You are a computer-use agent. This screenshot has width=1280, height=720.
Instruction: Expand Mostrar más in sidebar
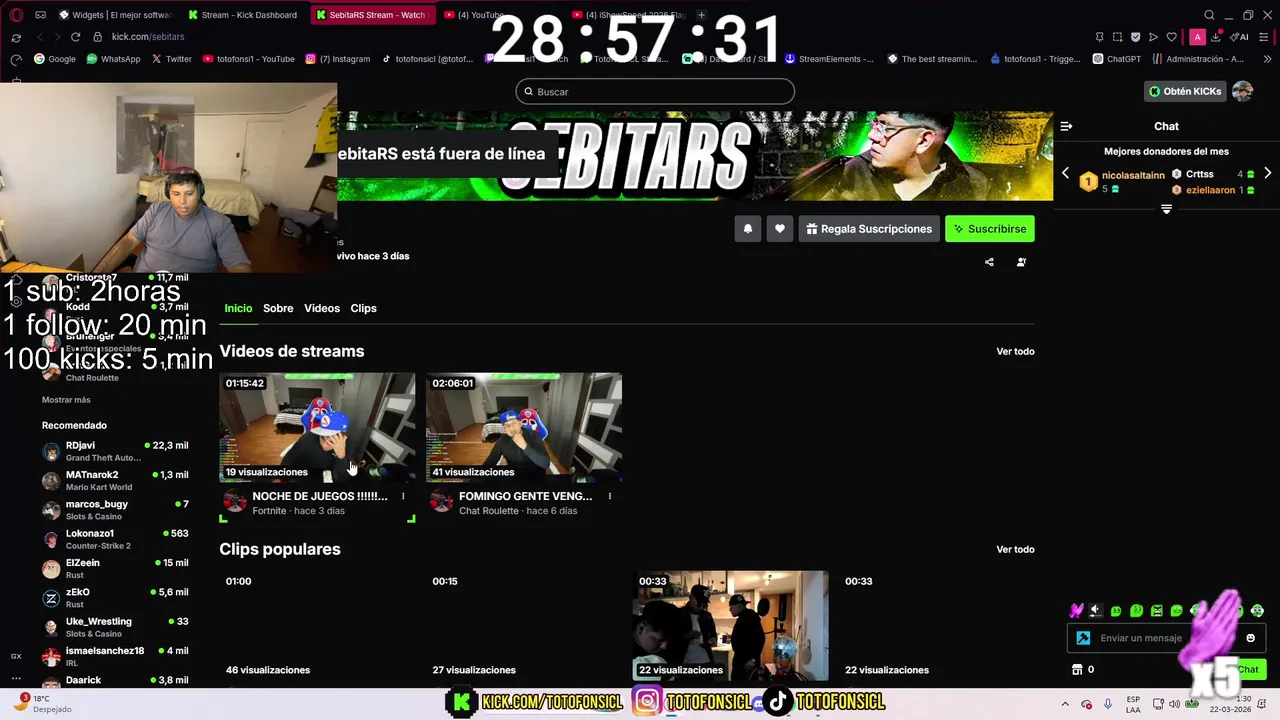click(66, 400)
